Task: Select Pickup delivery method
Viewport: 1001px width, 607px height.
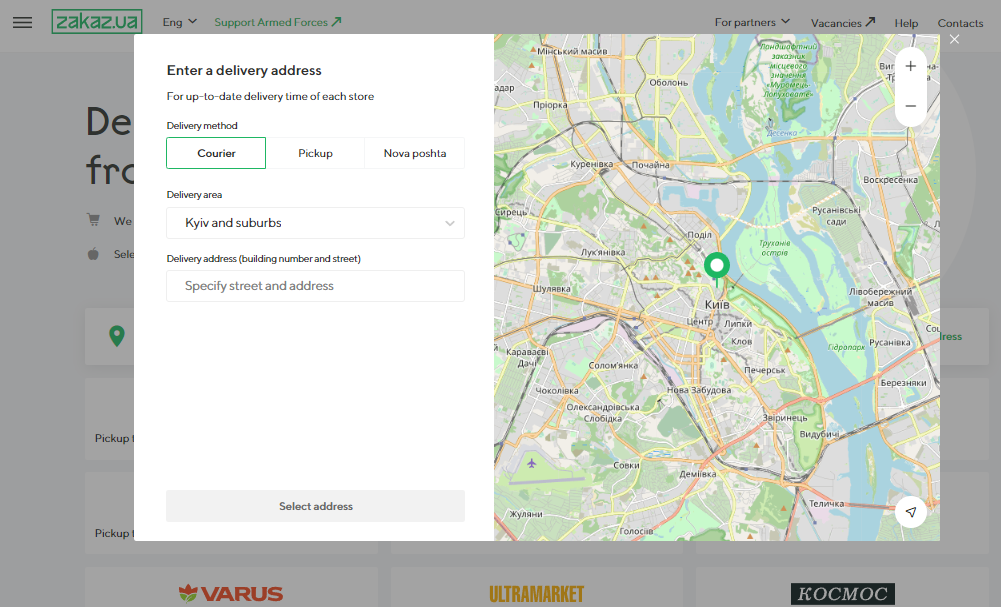Action: point(315,153)
